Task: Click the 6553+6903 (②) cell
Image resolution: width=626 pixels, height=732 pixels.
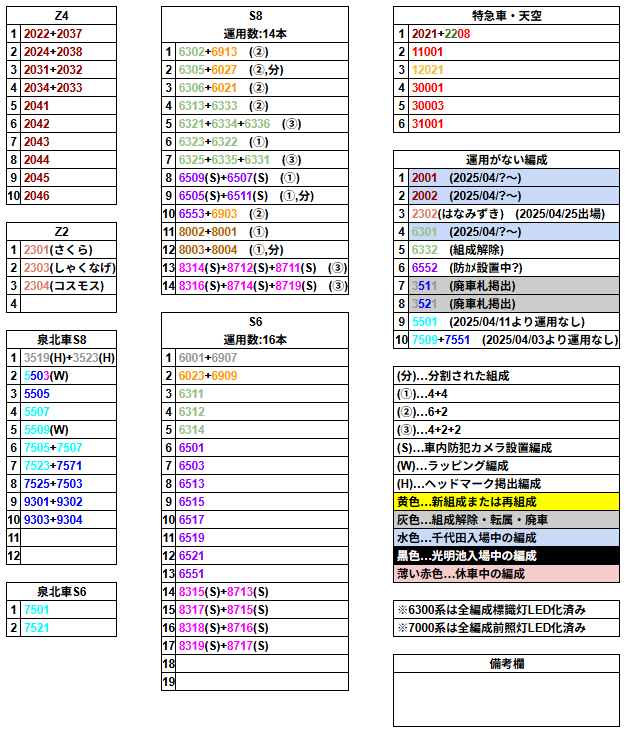Action: (262, 214)
